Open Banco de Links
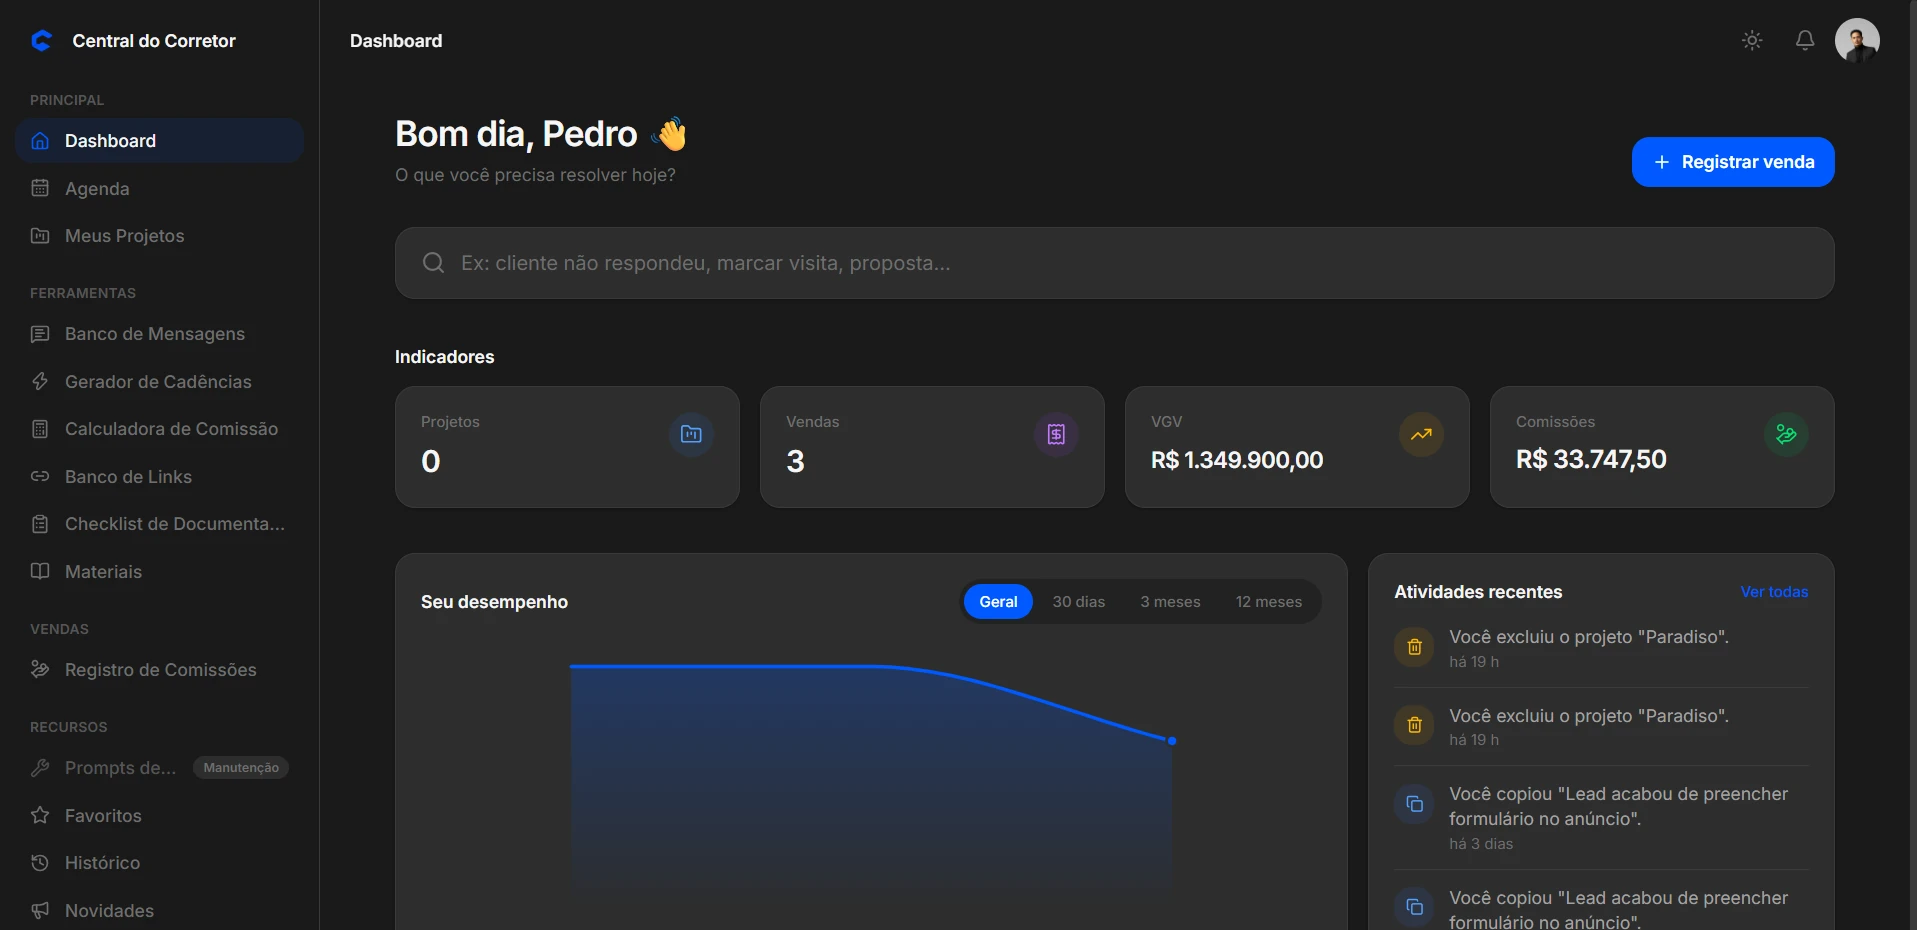This screenshot has width=1917, height=930. pyautogui.click(x=159, y=477)
